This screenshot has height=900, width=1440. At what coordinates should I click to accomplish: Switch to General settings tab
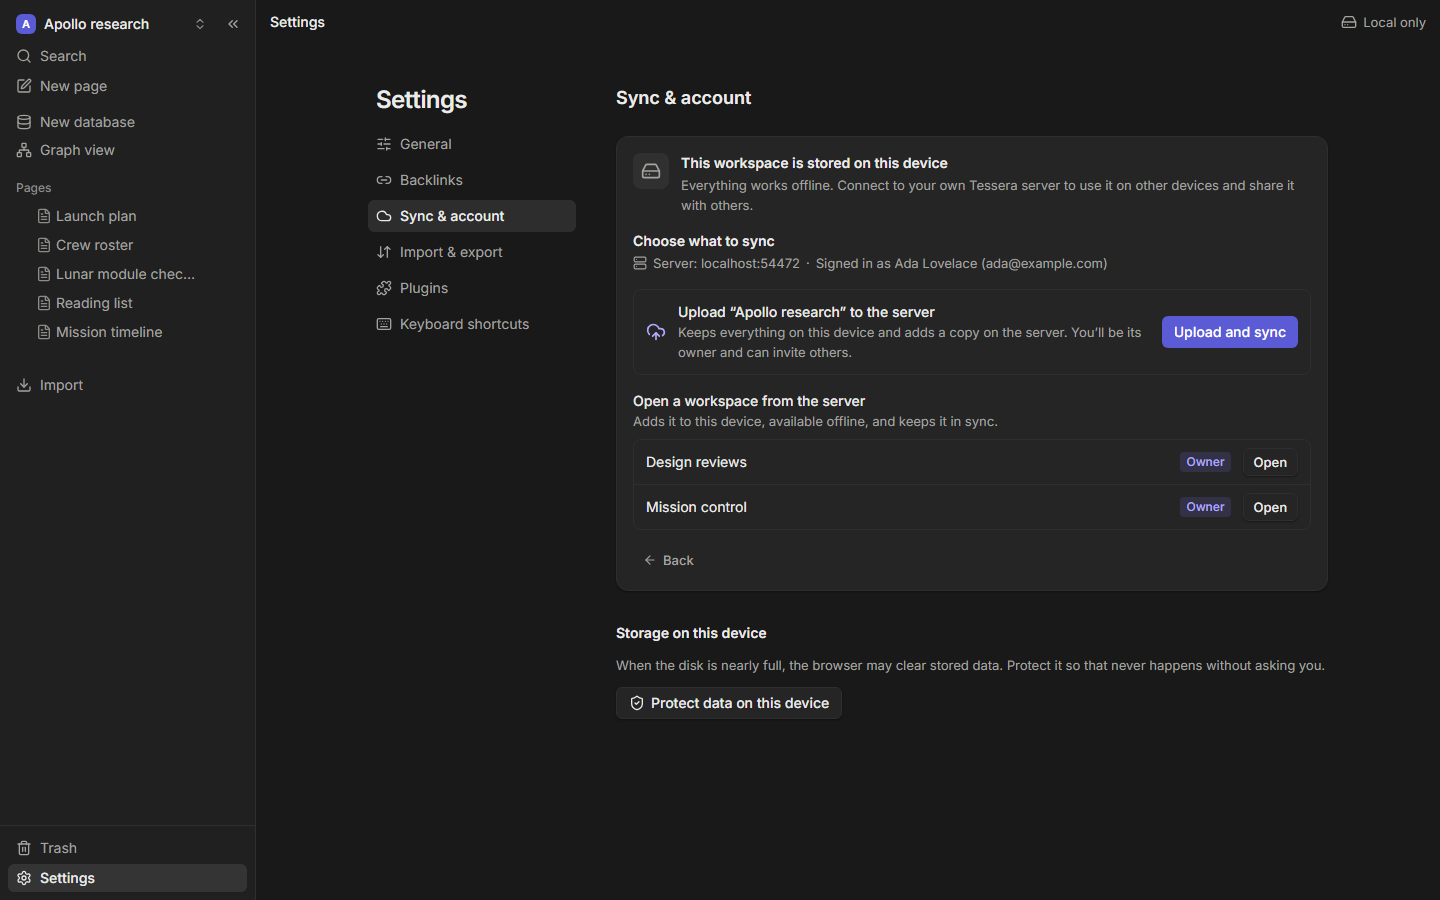point(472,144)
